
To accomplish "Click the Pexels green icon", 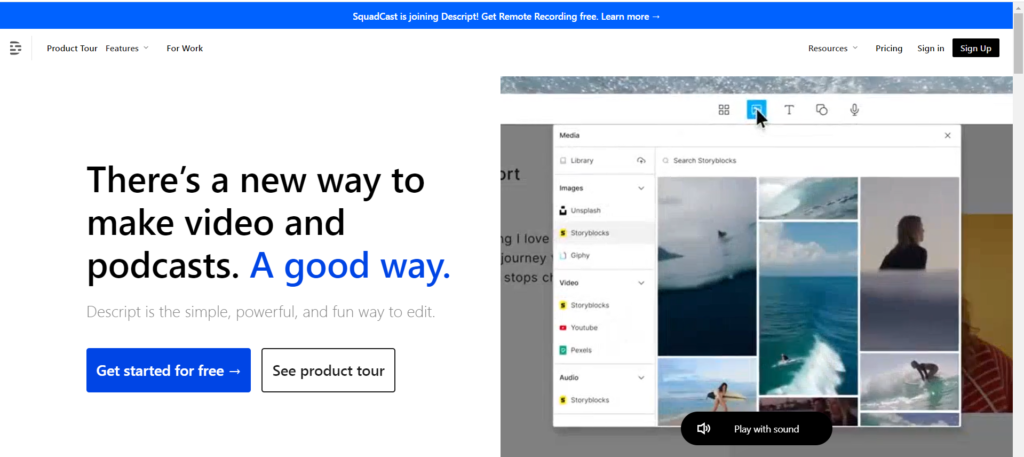I will (563, 350).
